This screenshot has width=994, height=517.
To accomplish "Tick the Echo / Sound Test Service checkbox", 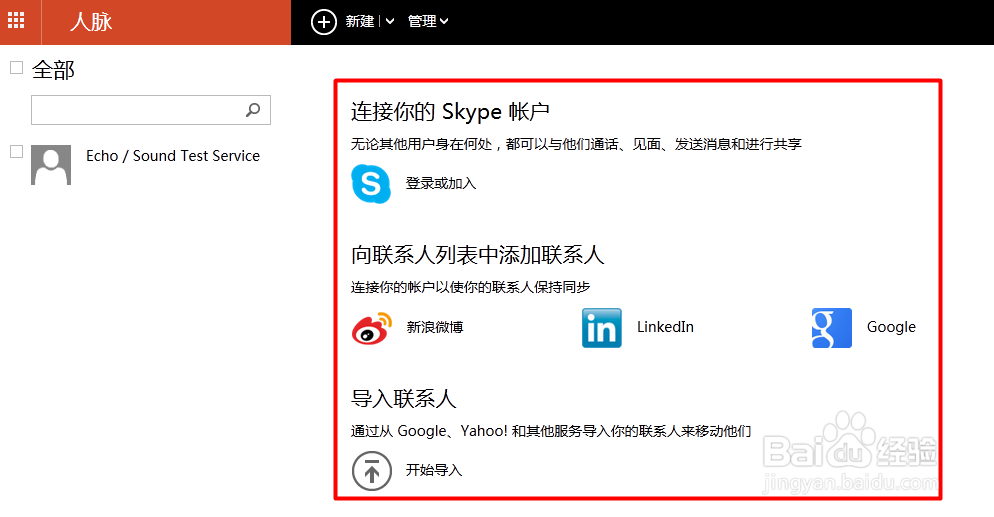I will [x=16, y=152].
